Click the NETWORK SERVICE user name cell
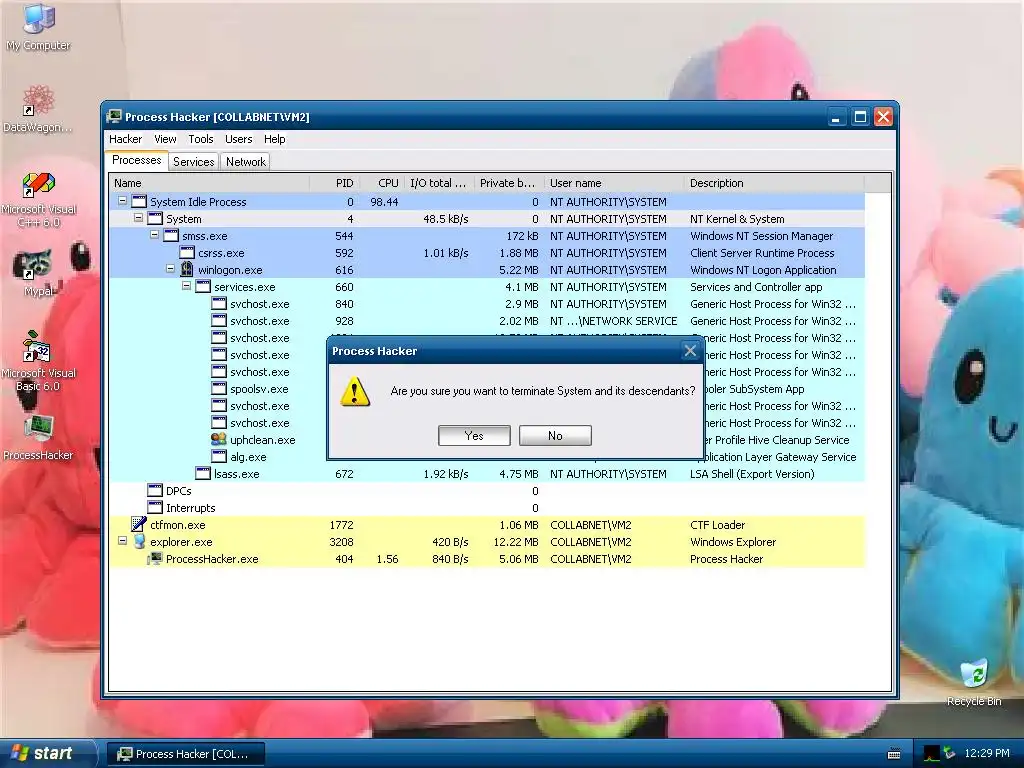 [613, 321]
